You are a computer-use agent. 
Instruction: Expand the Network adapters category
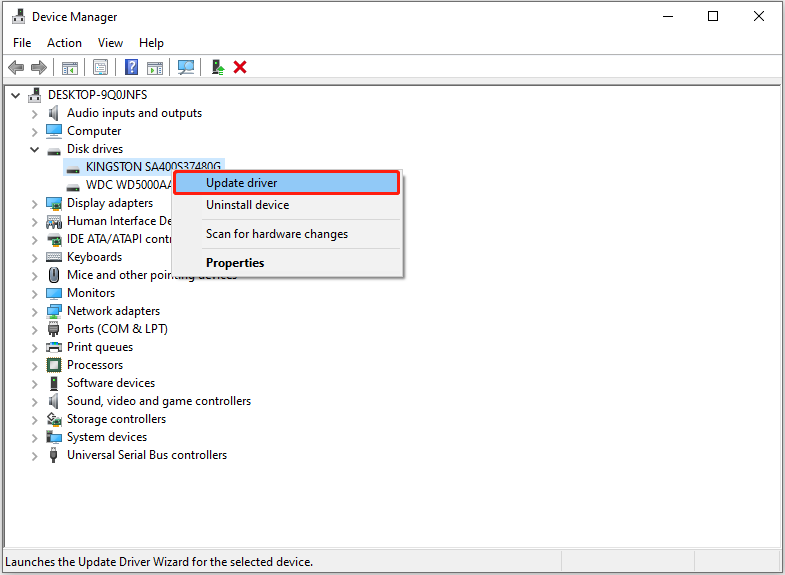click(x=34, y=312)
